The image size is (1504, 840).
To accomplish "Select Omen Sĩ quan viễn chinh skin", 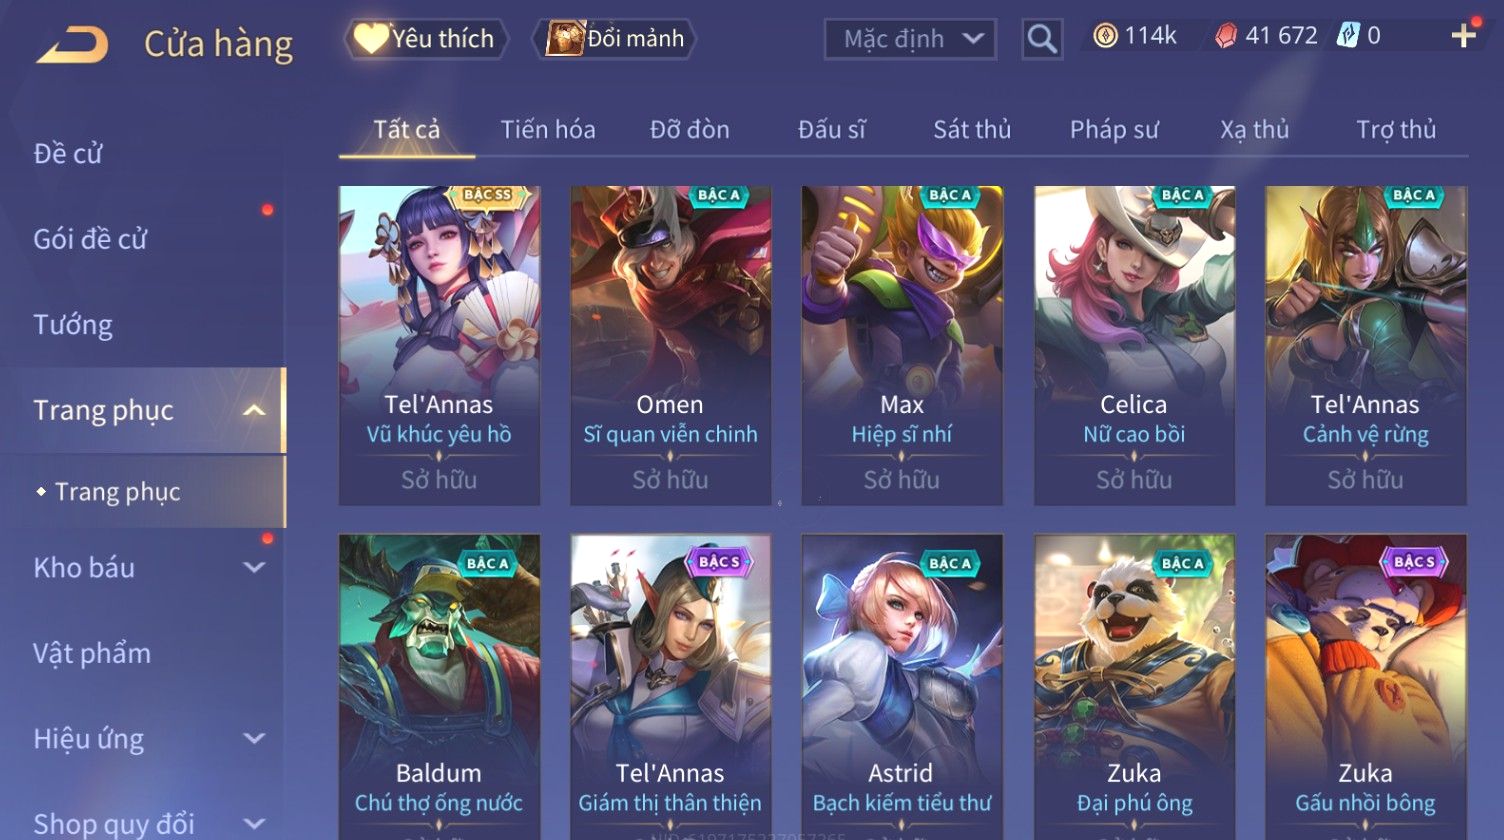I will click(670, 345).
